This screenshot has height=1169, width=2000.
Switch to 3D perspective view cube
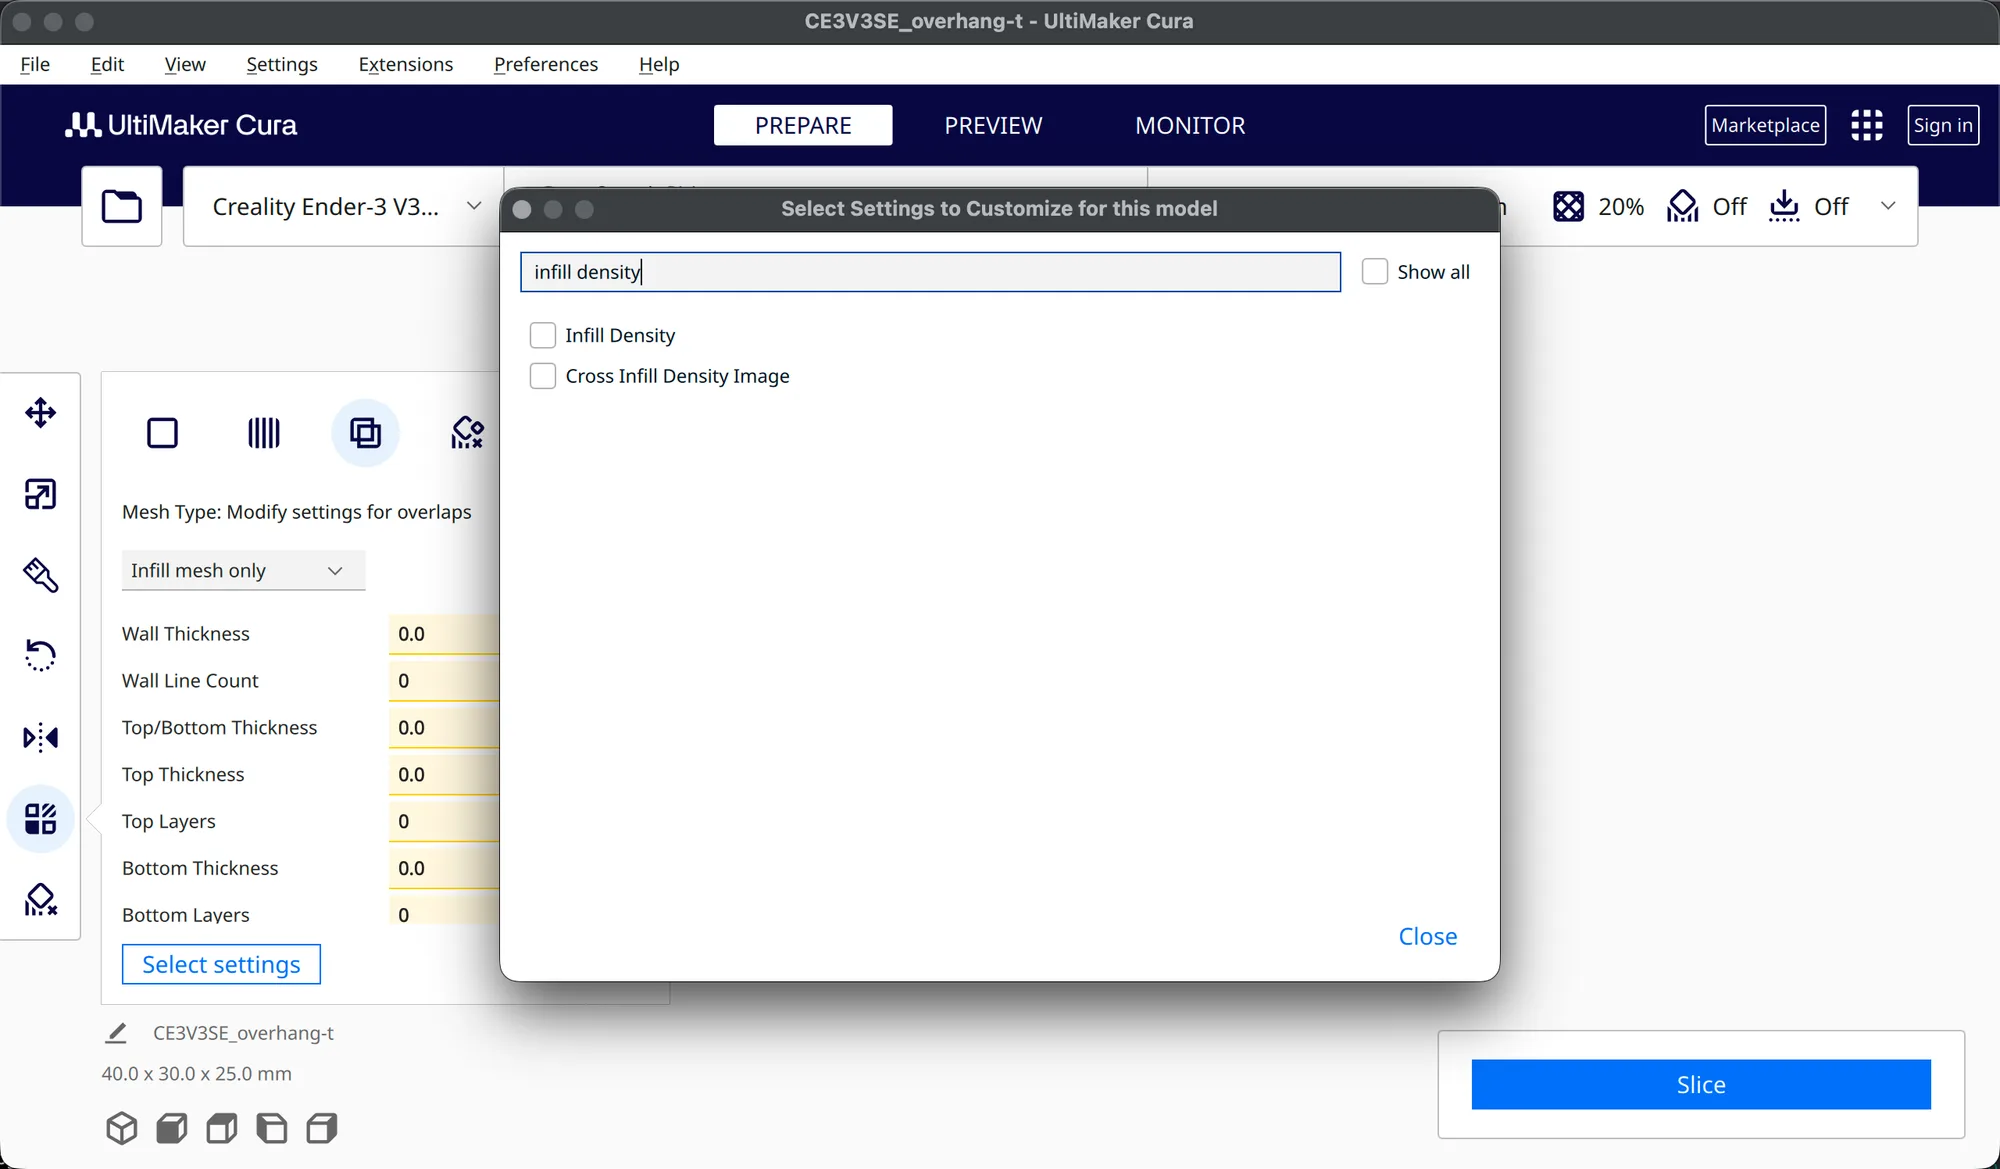point(121,1128)
